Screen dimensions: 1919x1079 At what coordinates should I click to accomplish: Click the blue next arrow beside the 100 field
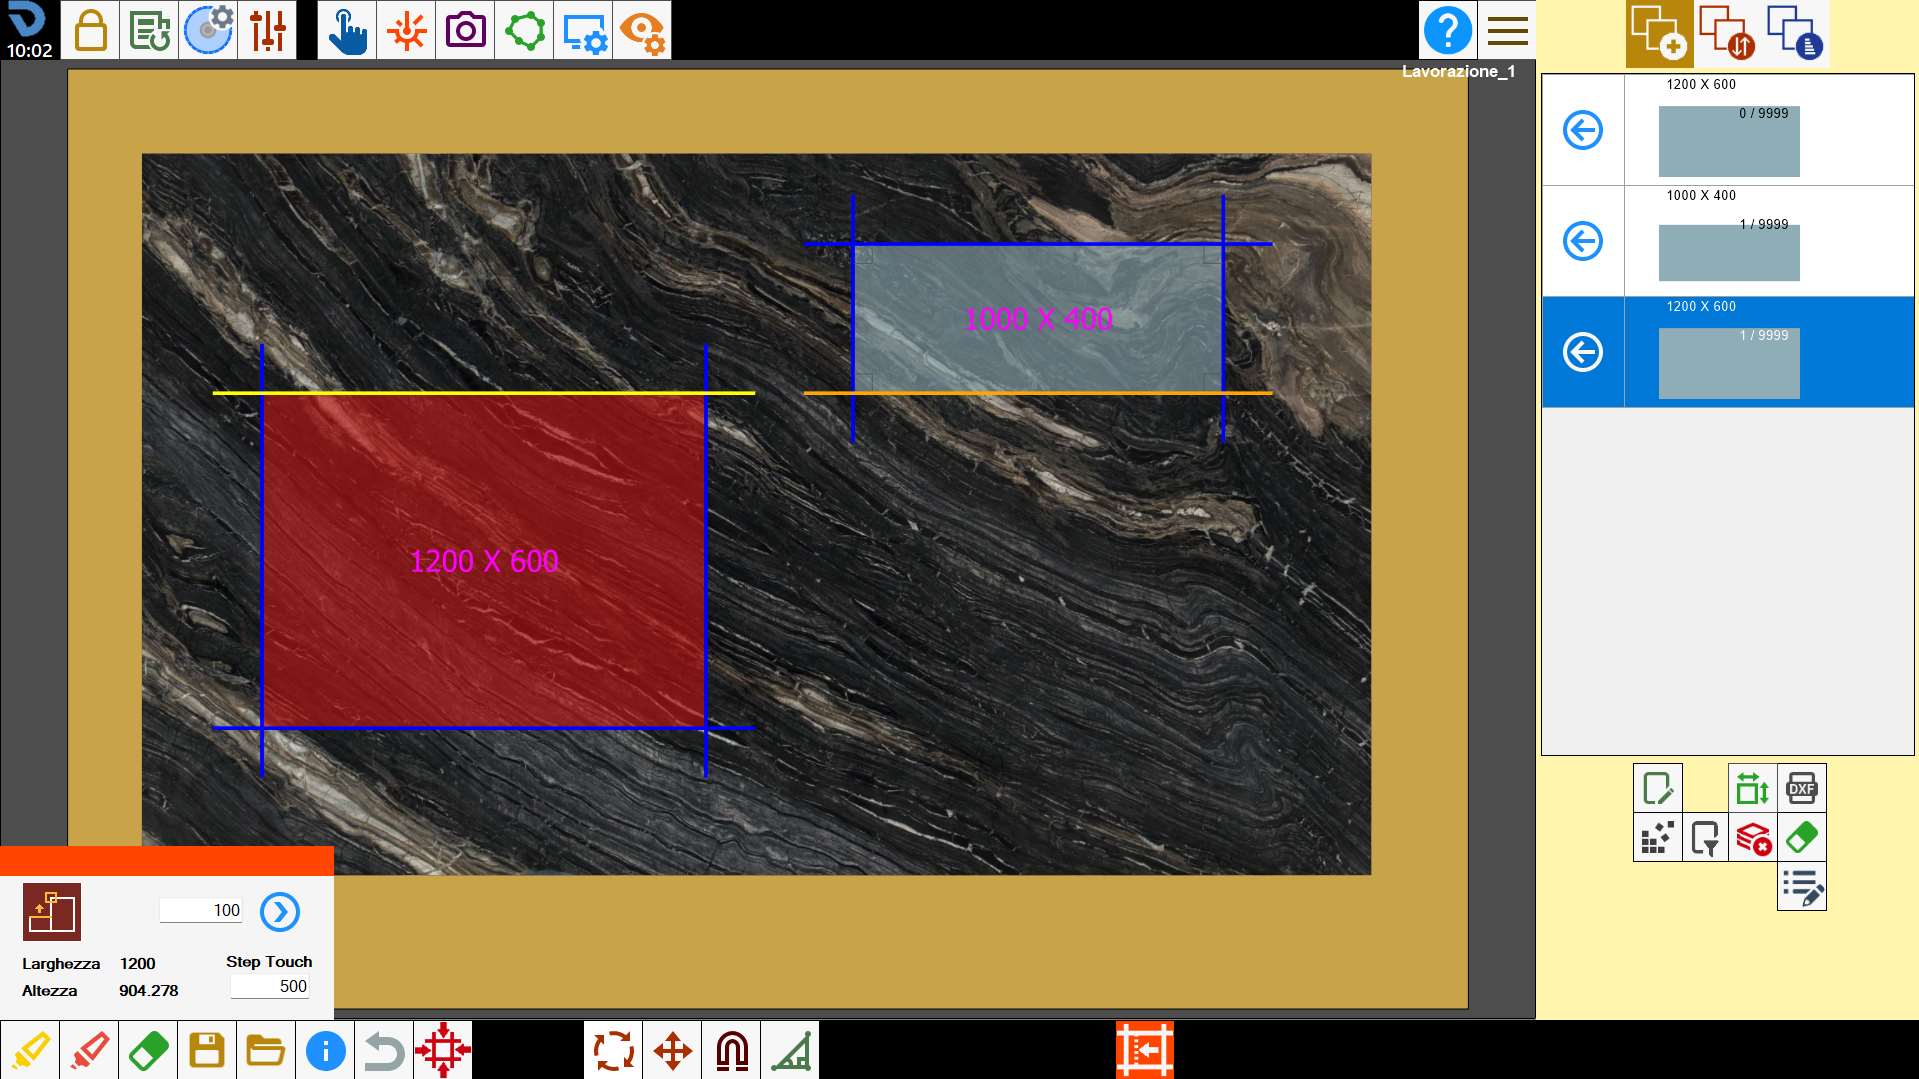point(280,911)
